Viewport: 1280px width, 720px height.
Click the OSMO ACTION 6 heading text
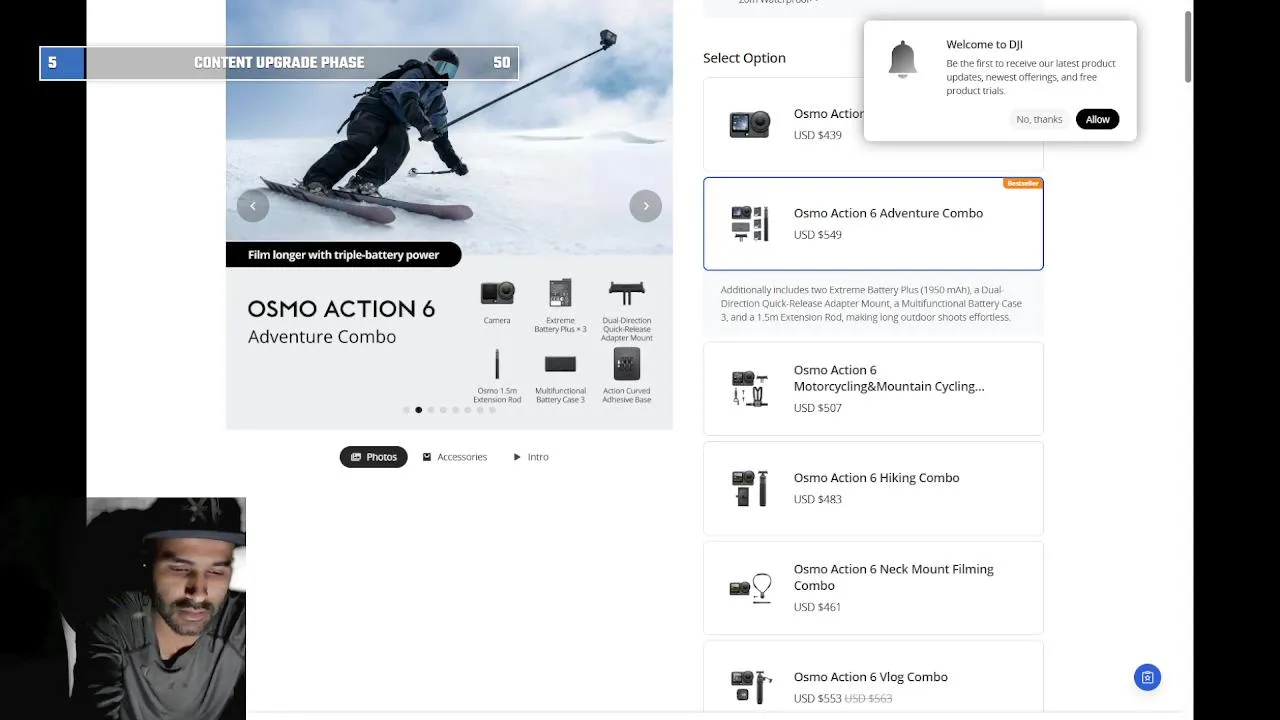tap(341, 309)
